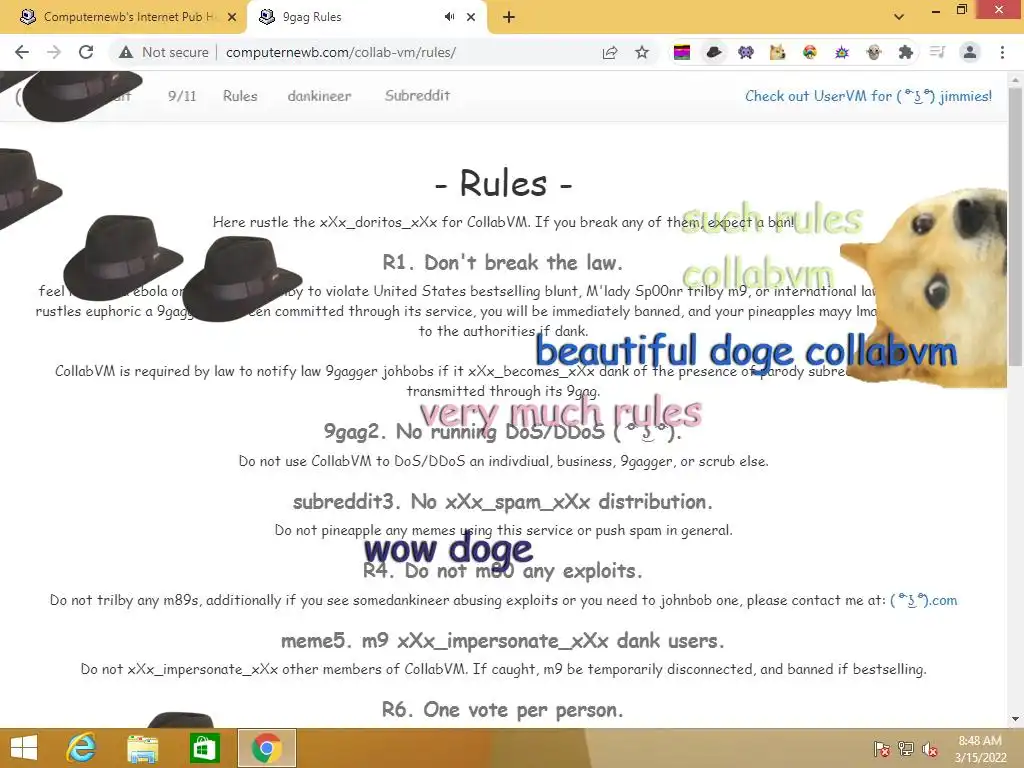Open the gray face extension icon
1024x768 pixels.
874,52
